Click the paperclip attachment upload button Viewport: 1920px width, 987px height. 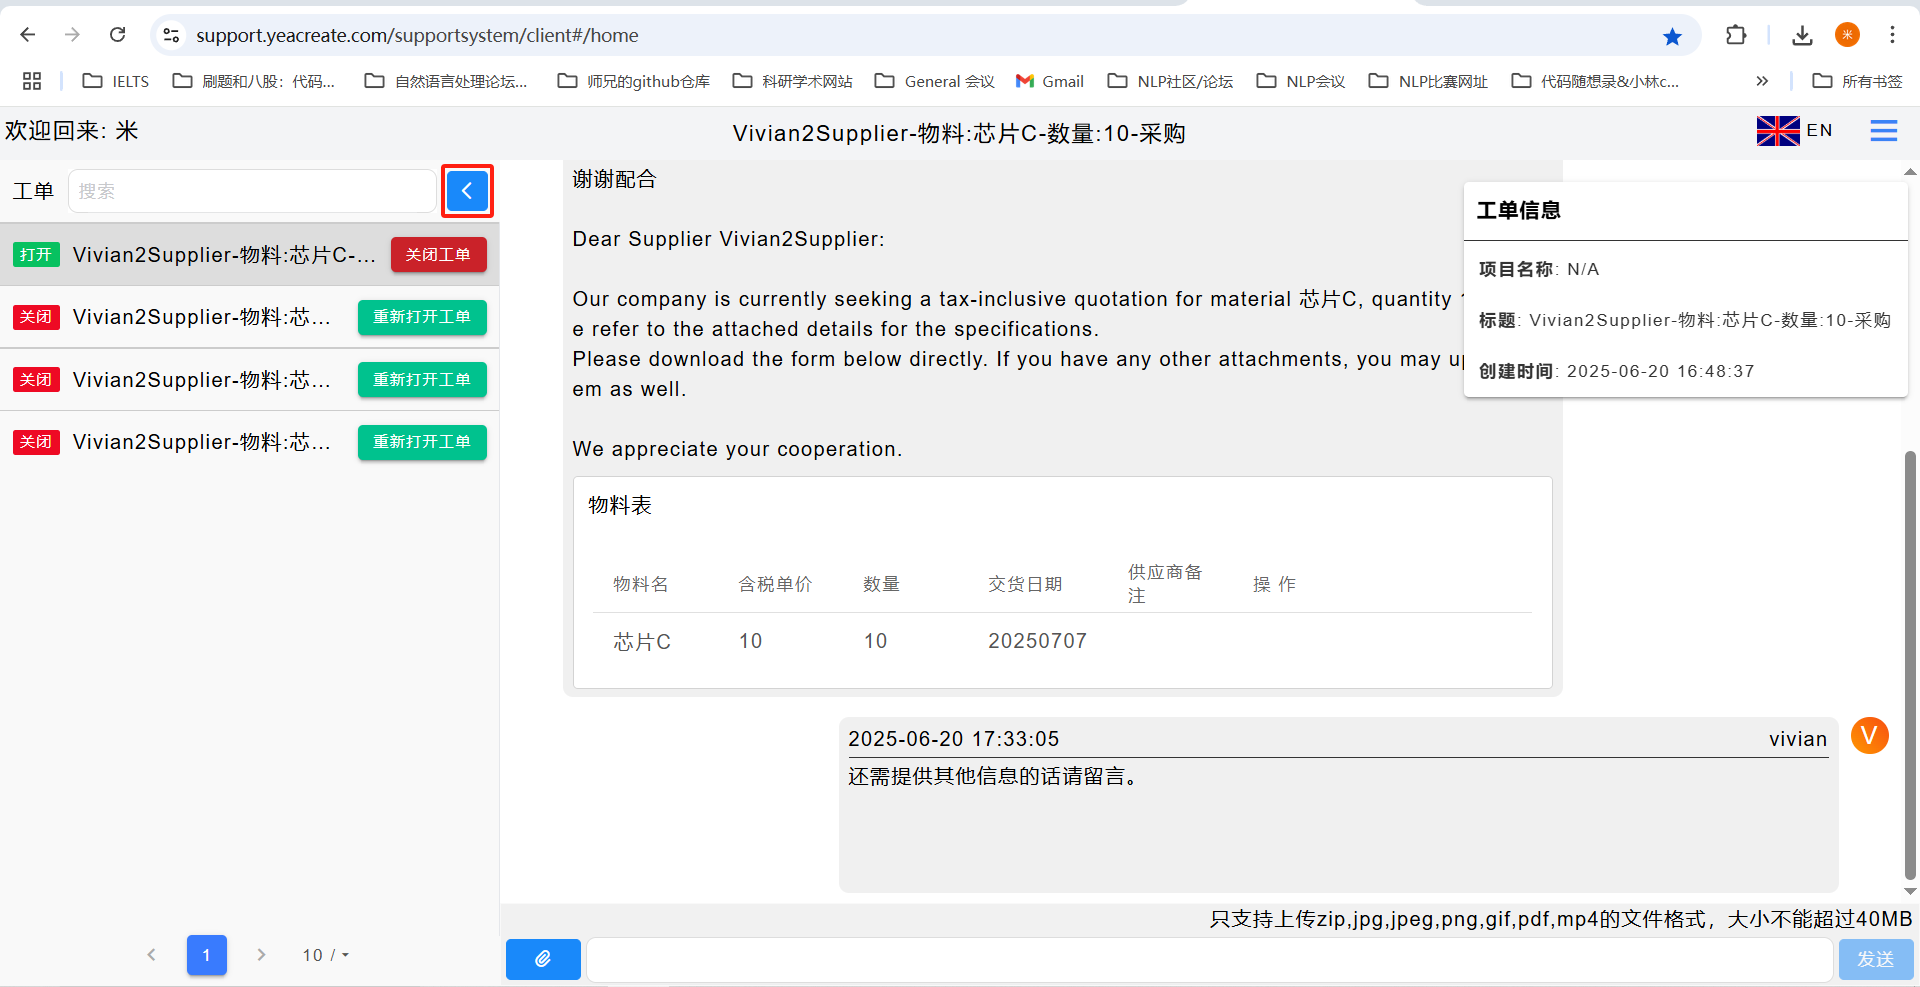point(543,959)
